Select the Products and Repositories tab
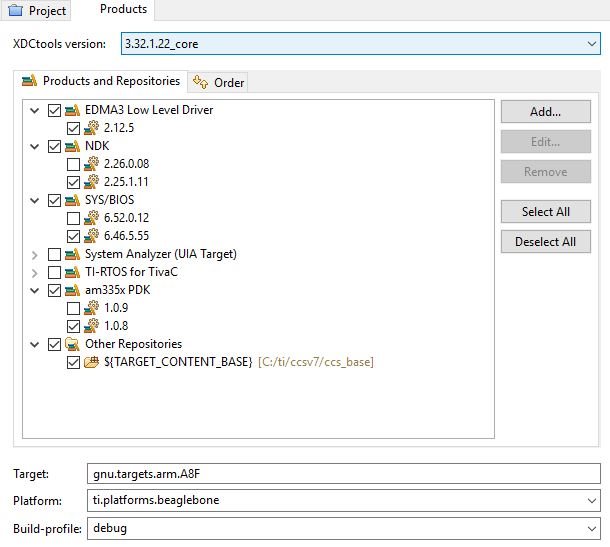Viewport: 610px width, 547px height. click(101, 81)
